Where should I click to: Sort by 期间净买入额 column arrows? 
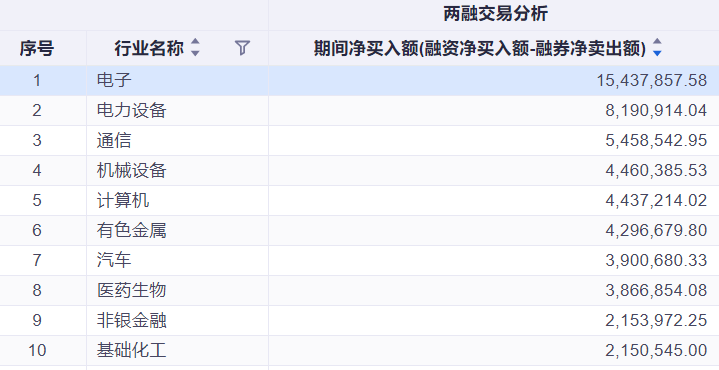pos(657,47)
